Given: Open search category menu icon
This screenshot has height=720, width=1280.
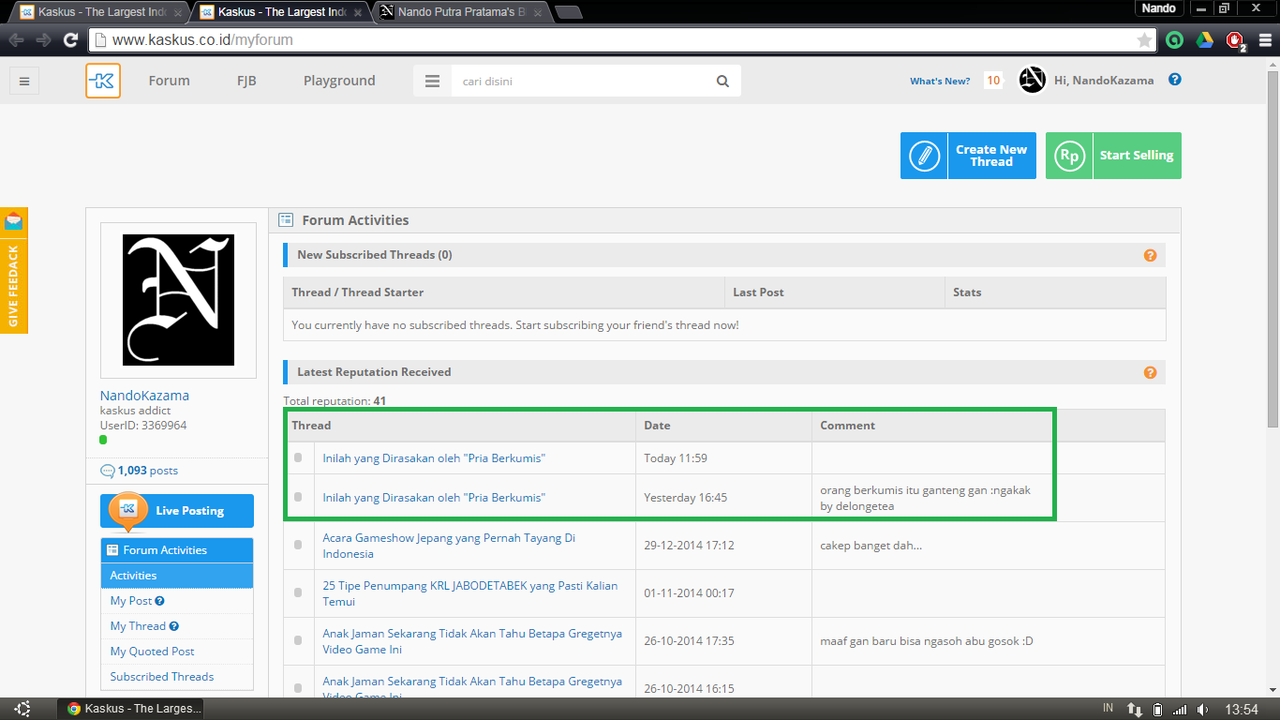Looking at the screenshot, I should (432, 81).
